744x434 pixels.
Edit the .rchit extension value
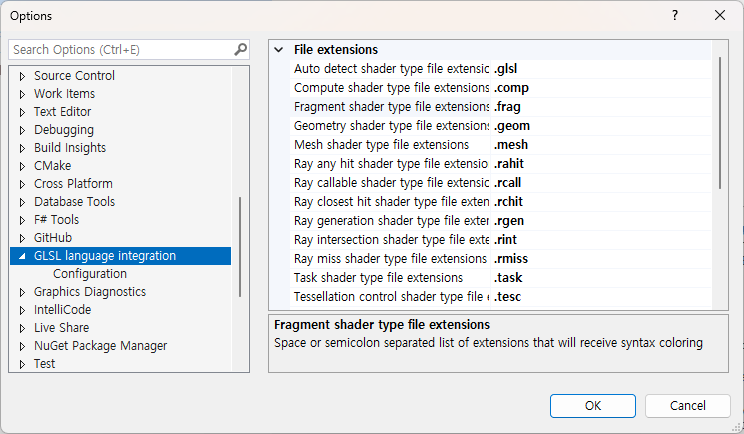pos(601,202)
